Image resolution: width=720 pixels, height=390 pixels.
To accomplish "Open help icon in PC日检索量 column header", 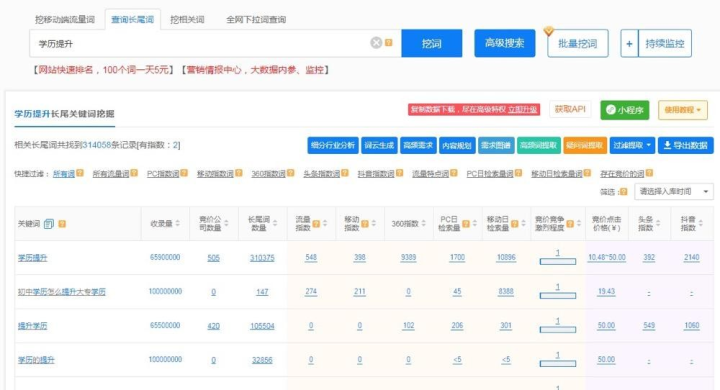I will click(466, 224).
